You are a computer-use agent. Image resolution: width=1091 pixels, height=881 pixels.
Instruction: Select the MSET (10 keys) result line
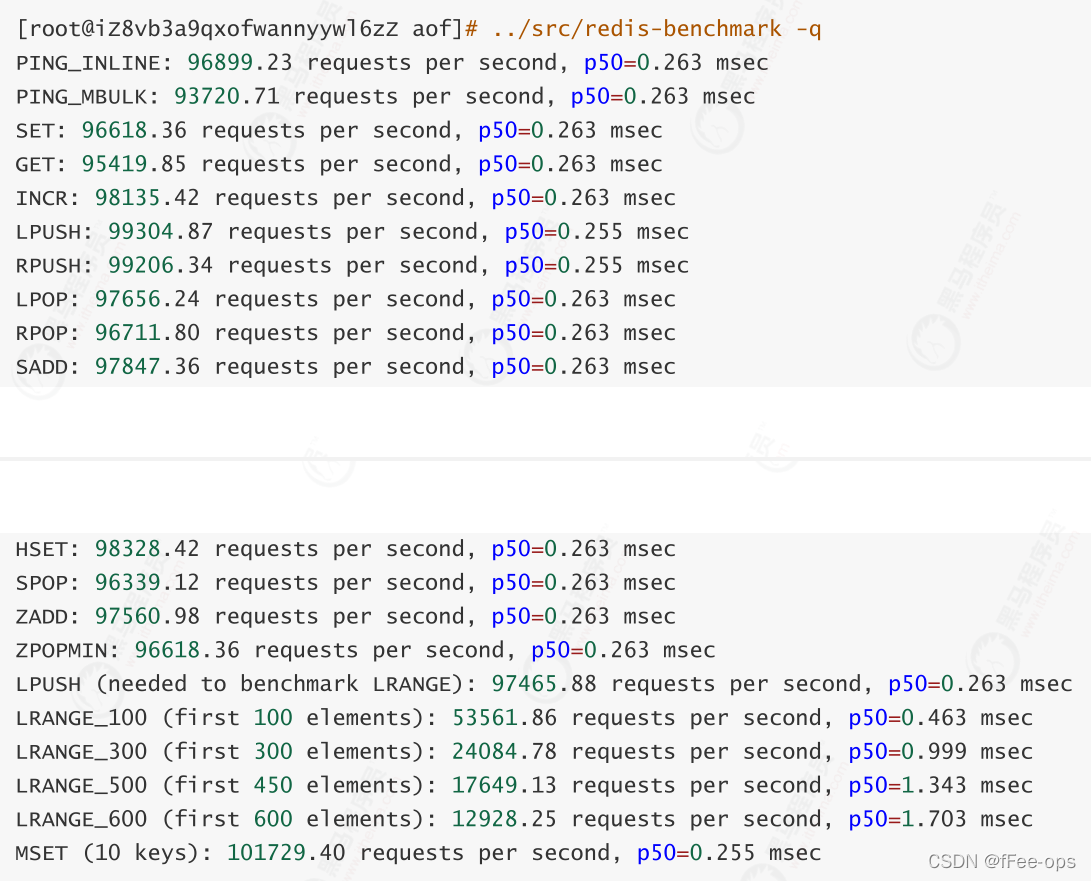click(419, 853)
